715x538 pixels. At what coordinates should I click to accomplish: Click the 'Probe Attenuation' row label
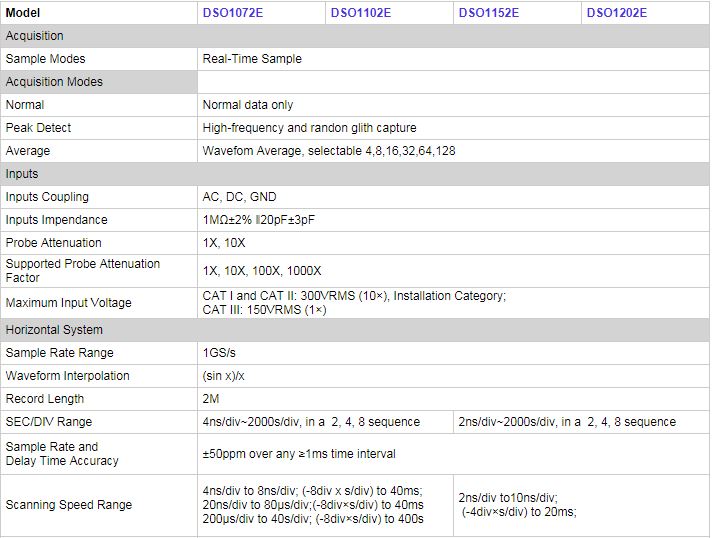point(53,243)
